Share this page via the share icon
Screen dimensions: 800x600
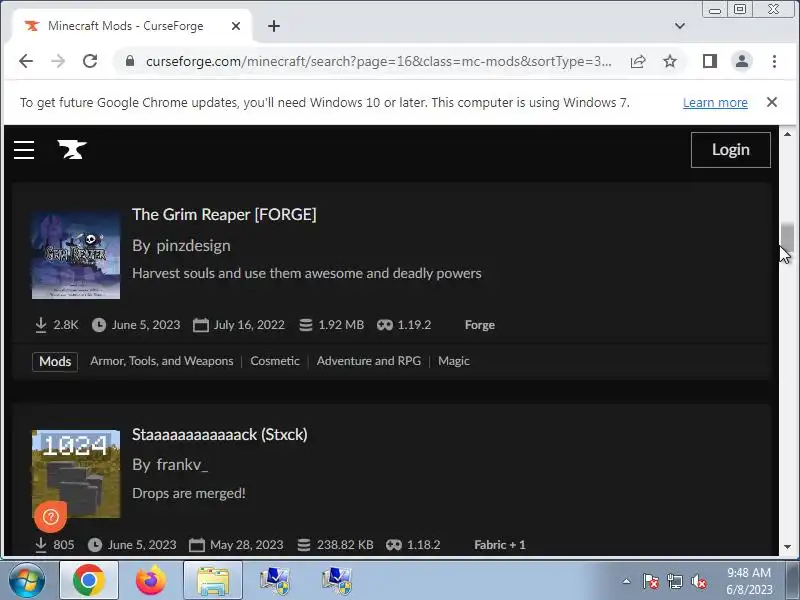[x=638, y=61]
